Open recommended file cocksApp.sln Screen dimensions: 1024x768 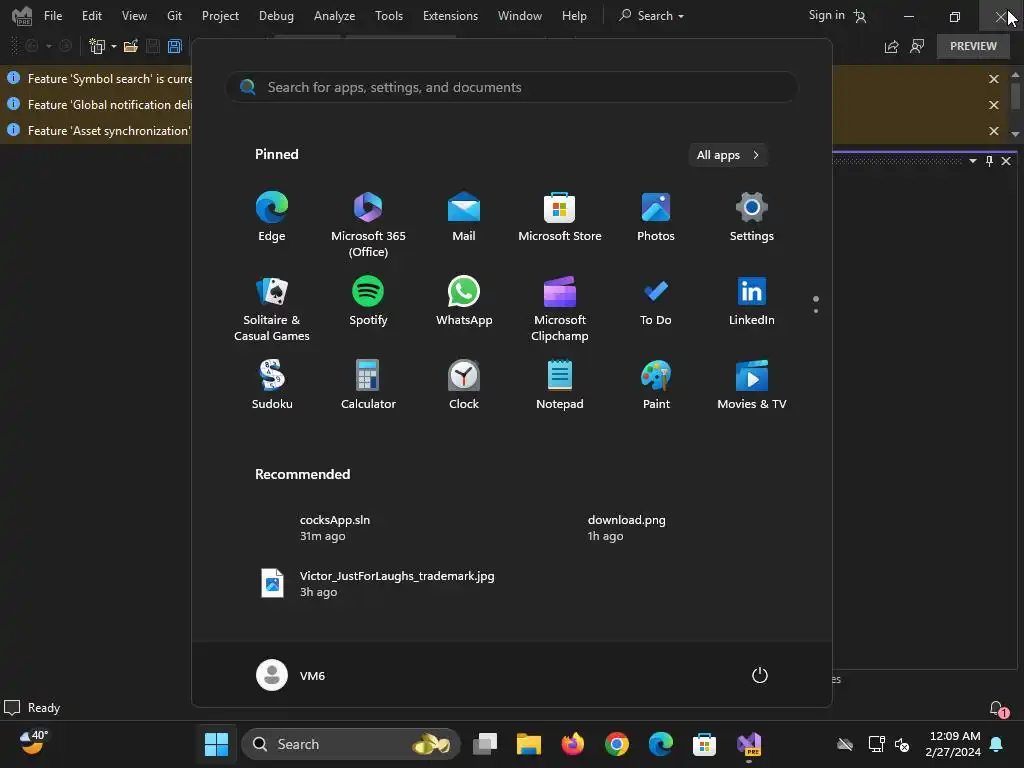(335, 528)
